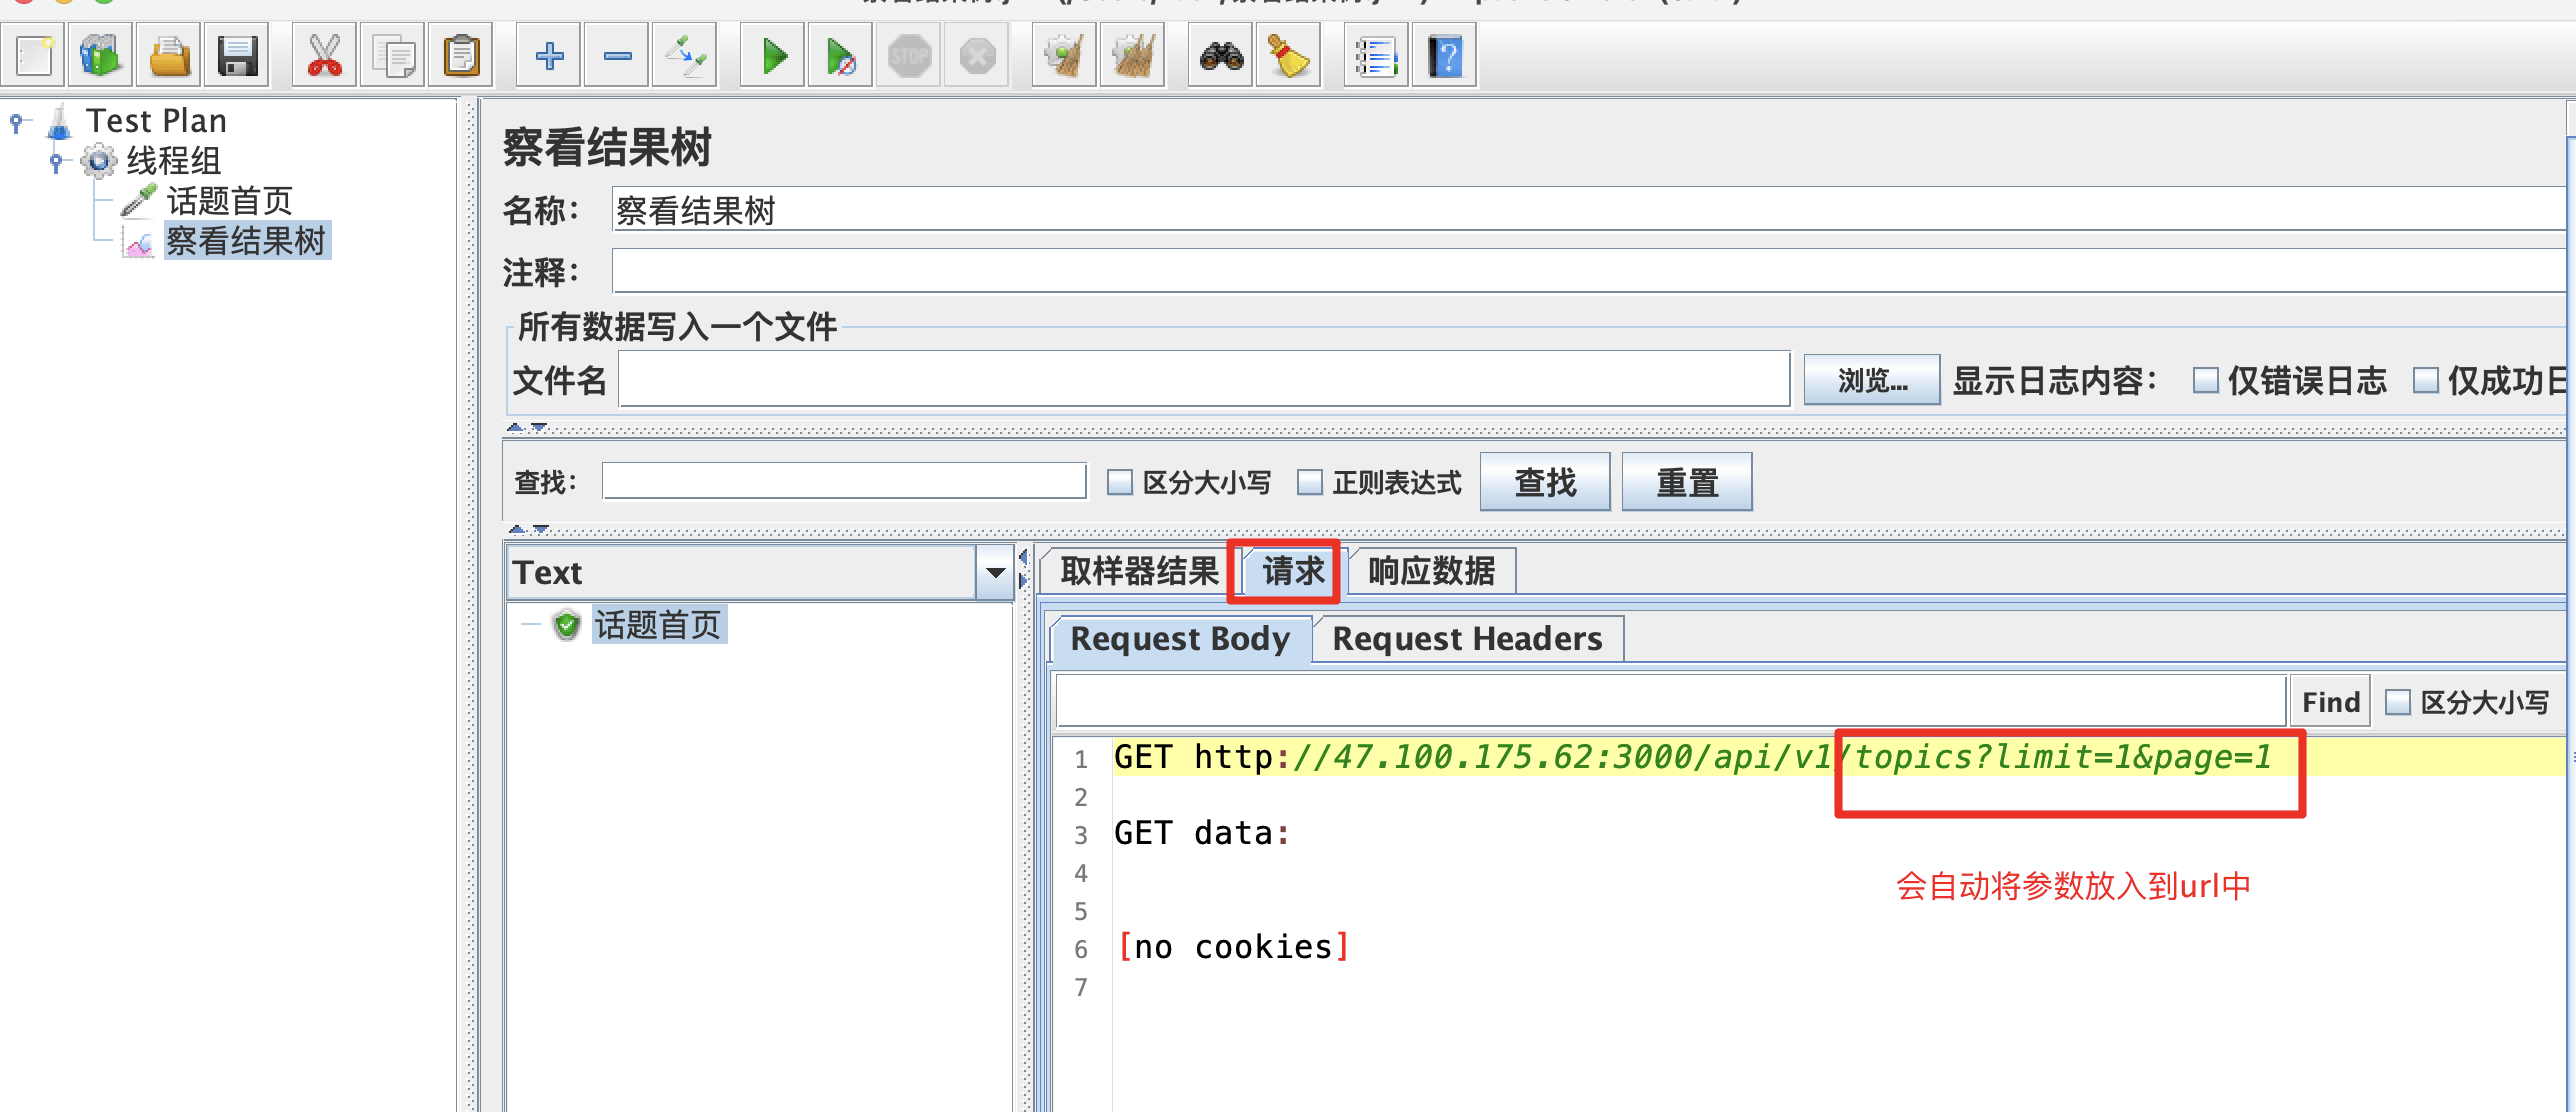The image size is (2576, 1112).
Task: Click the Clear all broom icon
Action: [x=1133, y=57]
